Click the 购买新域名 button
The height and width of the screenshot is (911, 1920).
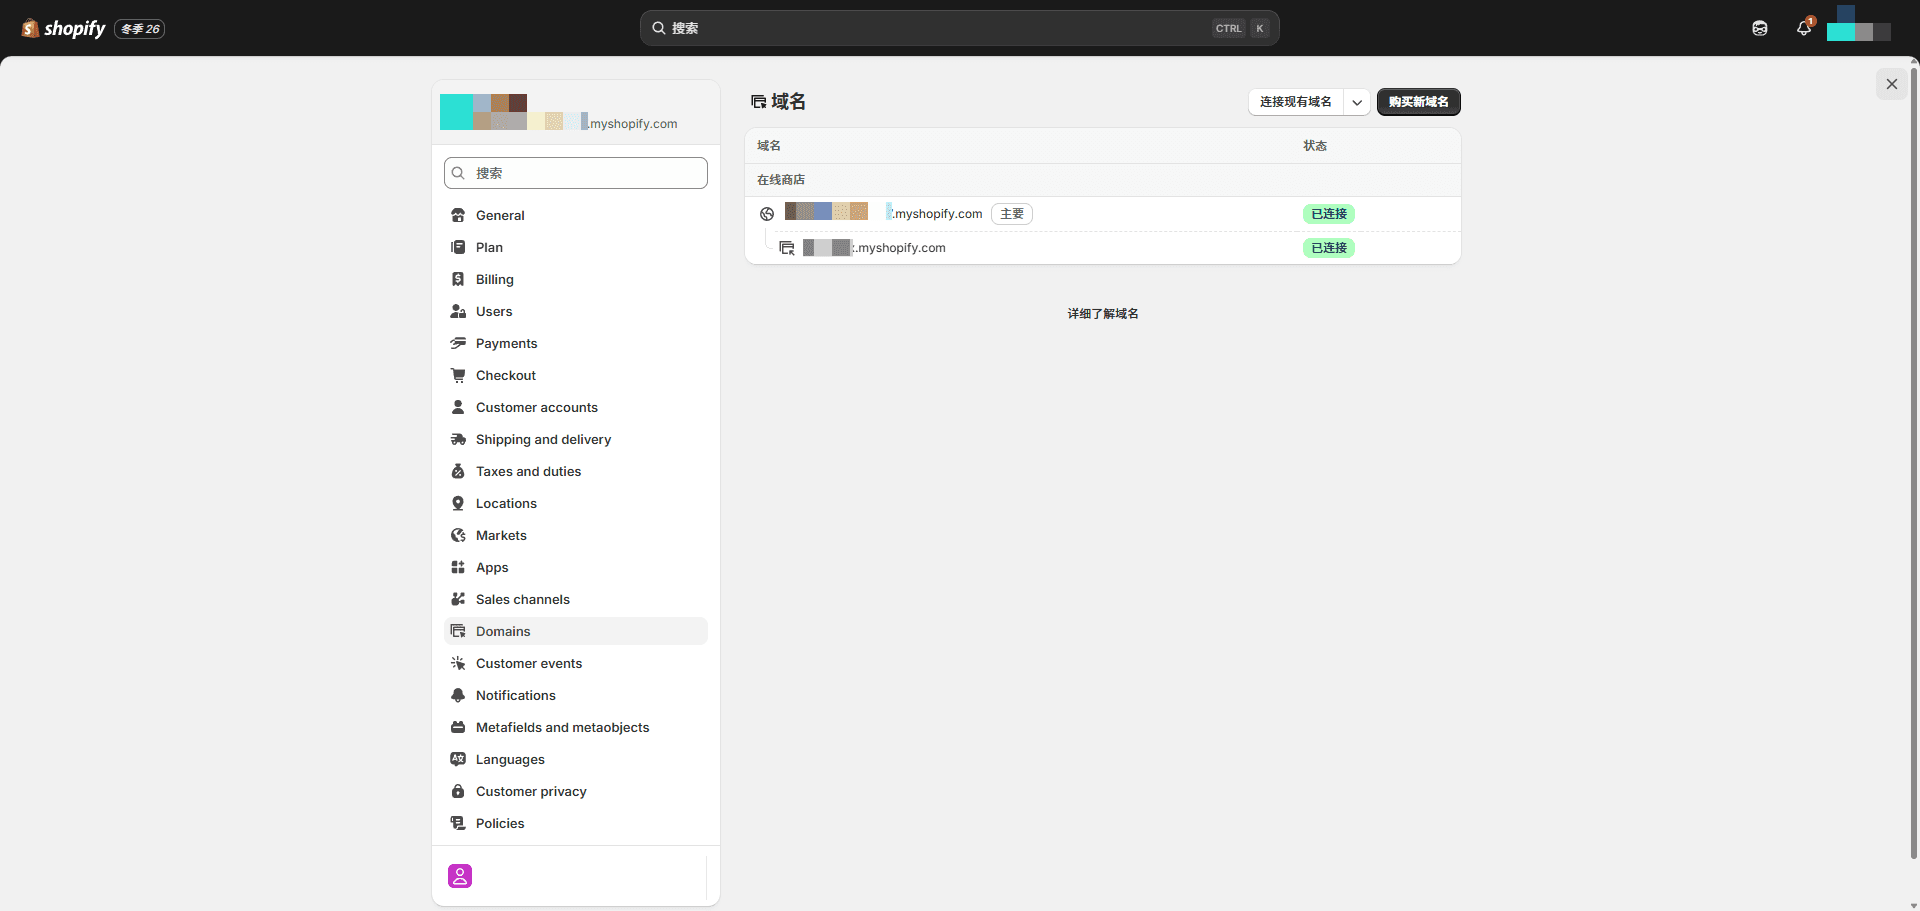click(x=1418, y=101)
